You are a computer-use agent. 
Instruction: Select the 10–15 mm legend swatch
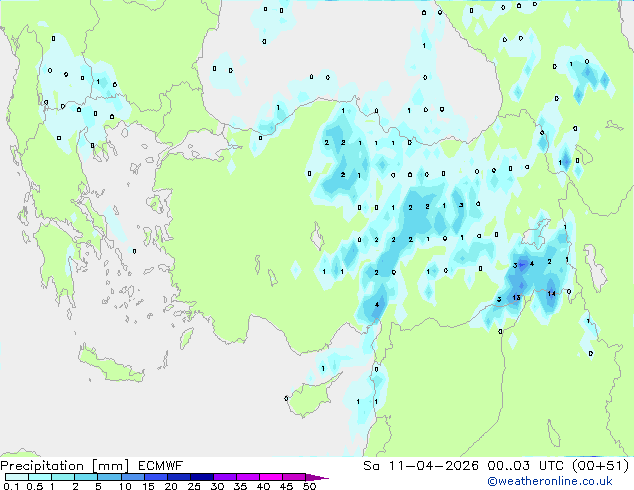coord(132,477)
